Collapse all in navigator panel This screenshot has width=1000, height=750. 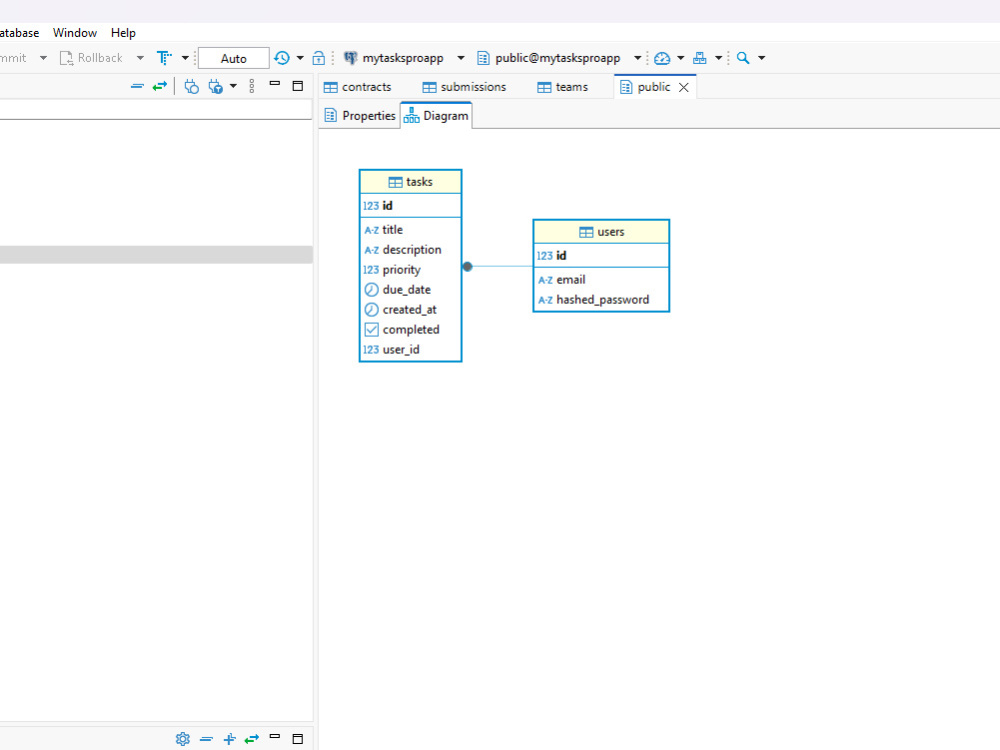[x=137, y=86]
